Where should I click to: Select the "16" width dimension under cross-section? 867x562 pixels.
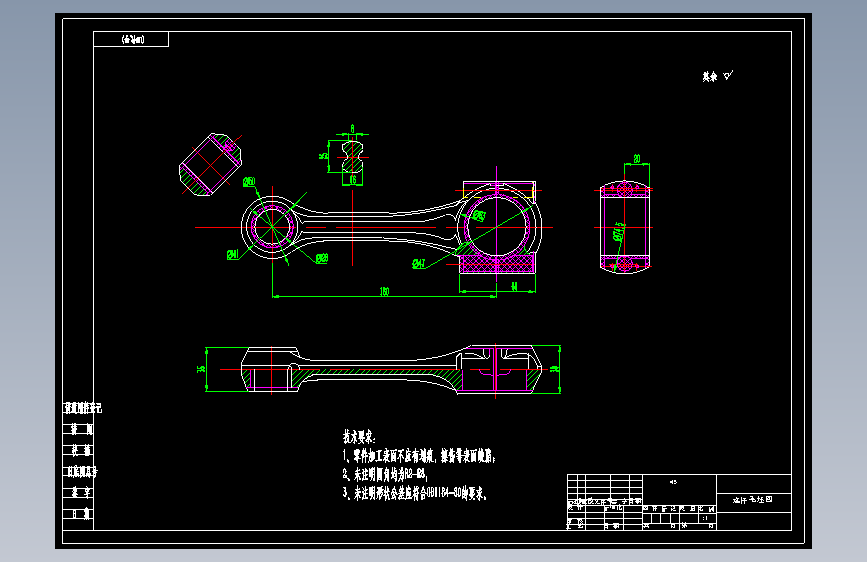[353, 180]
